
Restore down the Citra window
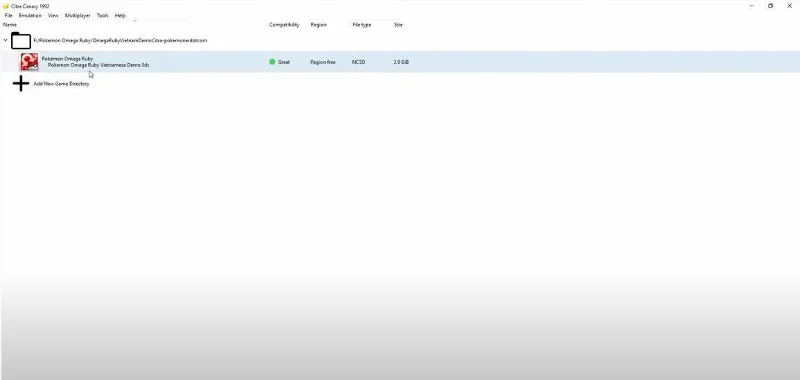(x=770, y=6)
